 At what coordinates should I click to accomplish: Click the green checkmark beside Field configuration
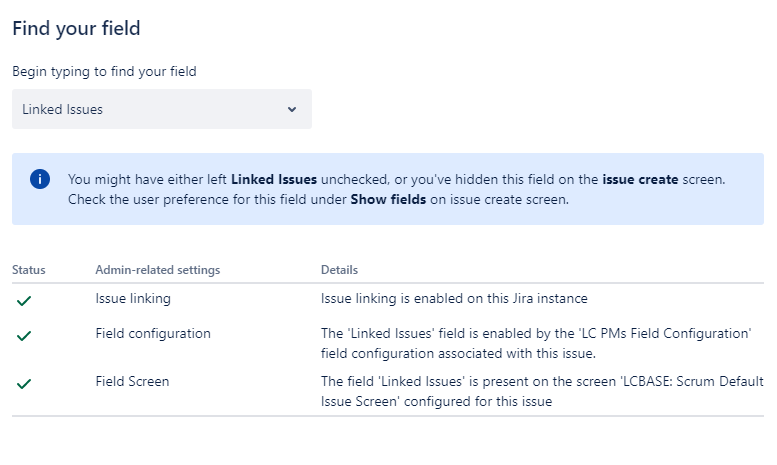coord(24,336)
